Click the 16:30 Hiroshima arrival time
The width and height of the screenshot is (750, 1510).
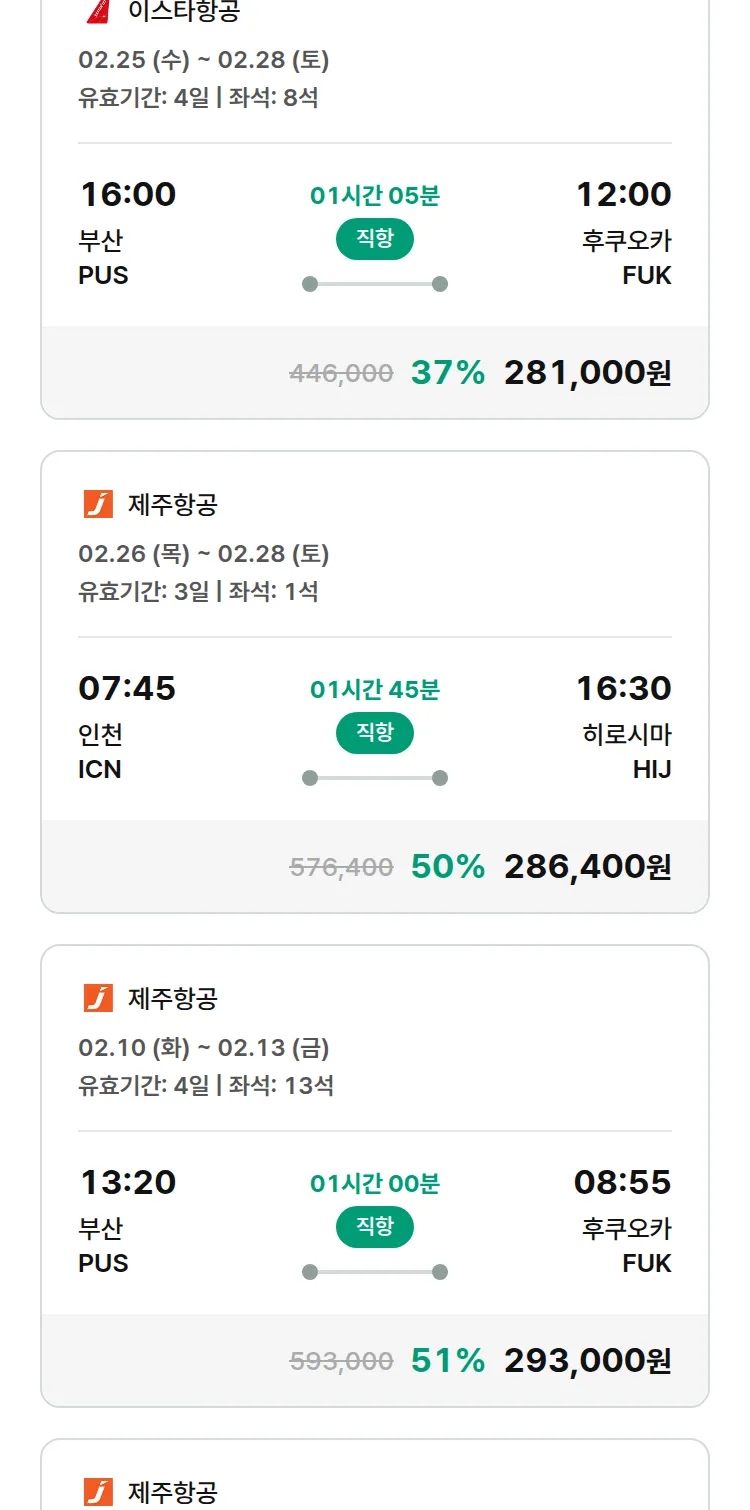pos(623,688)
